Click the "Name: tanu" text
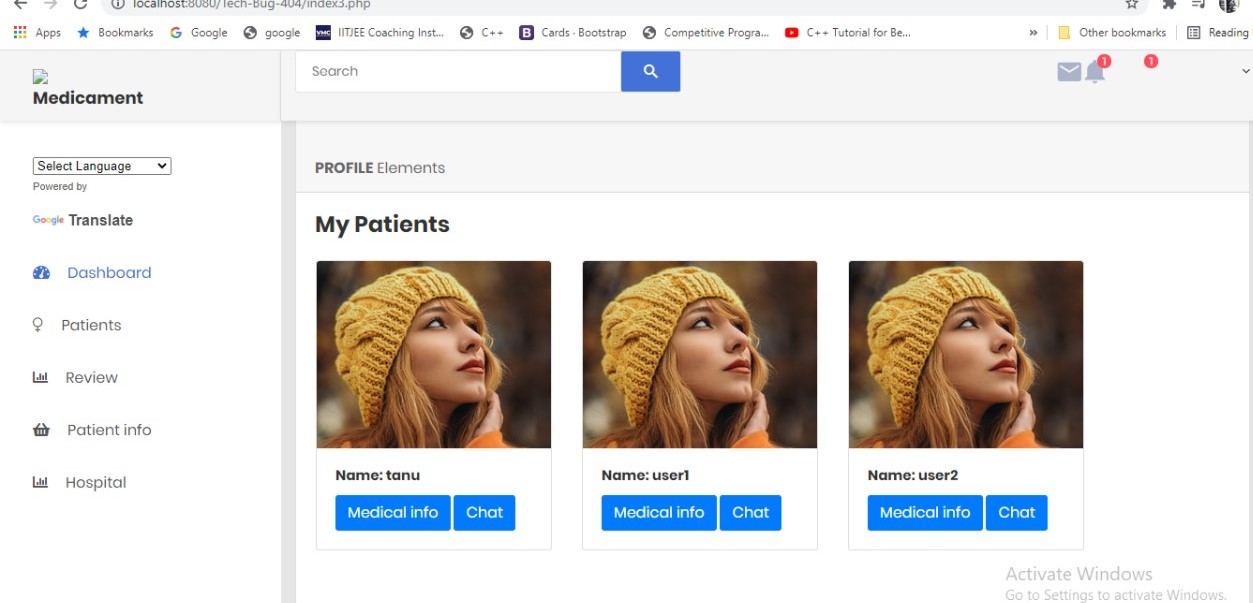Image resolution: width=1253 pixels, height=603 pixels. (x=378, y=475)
